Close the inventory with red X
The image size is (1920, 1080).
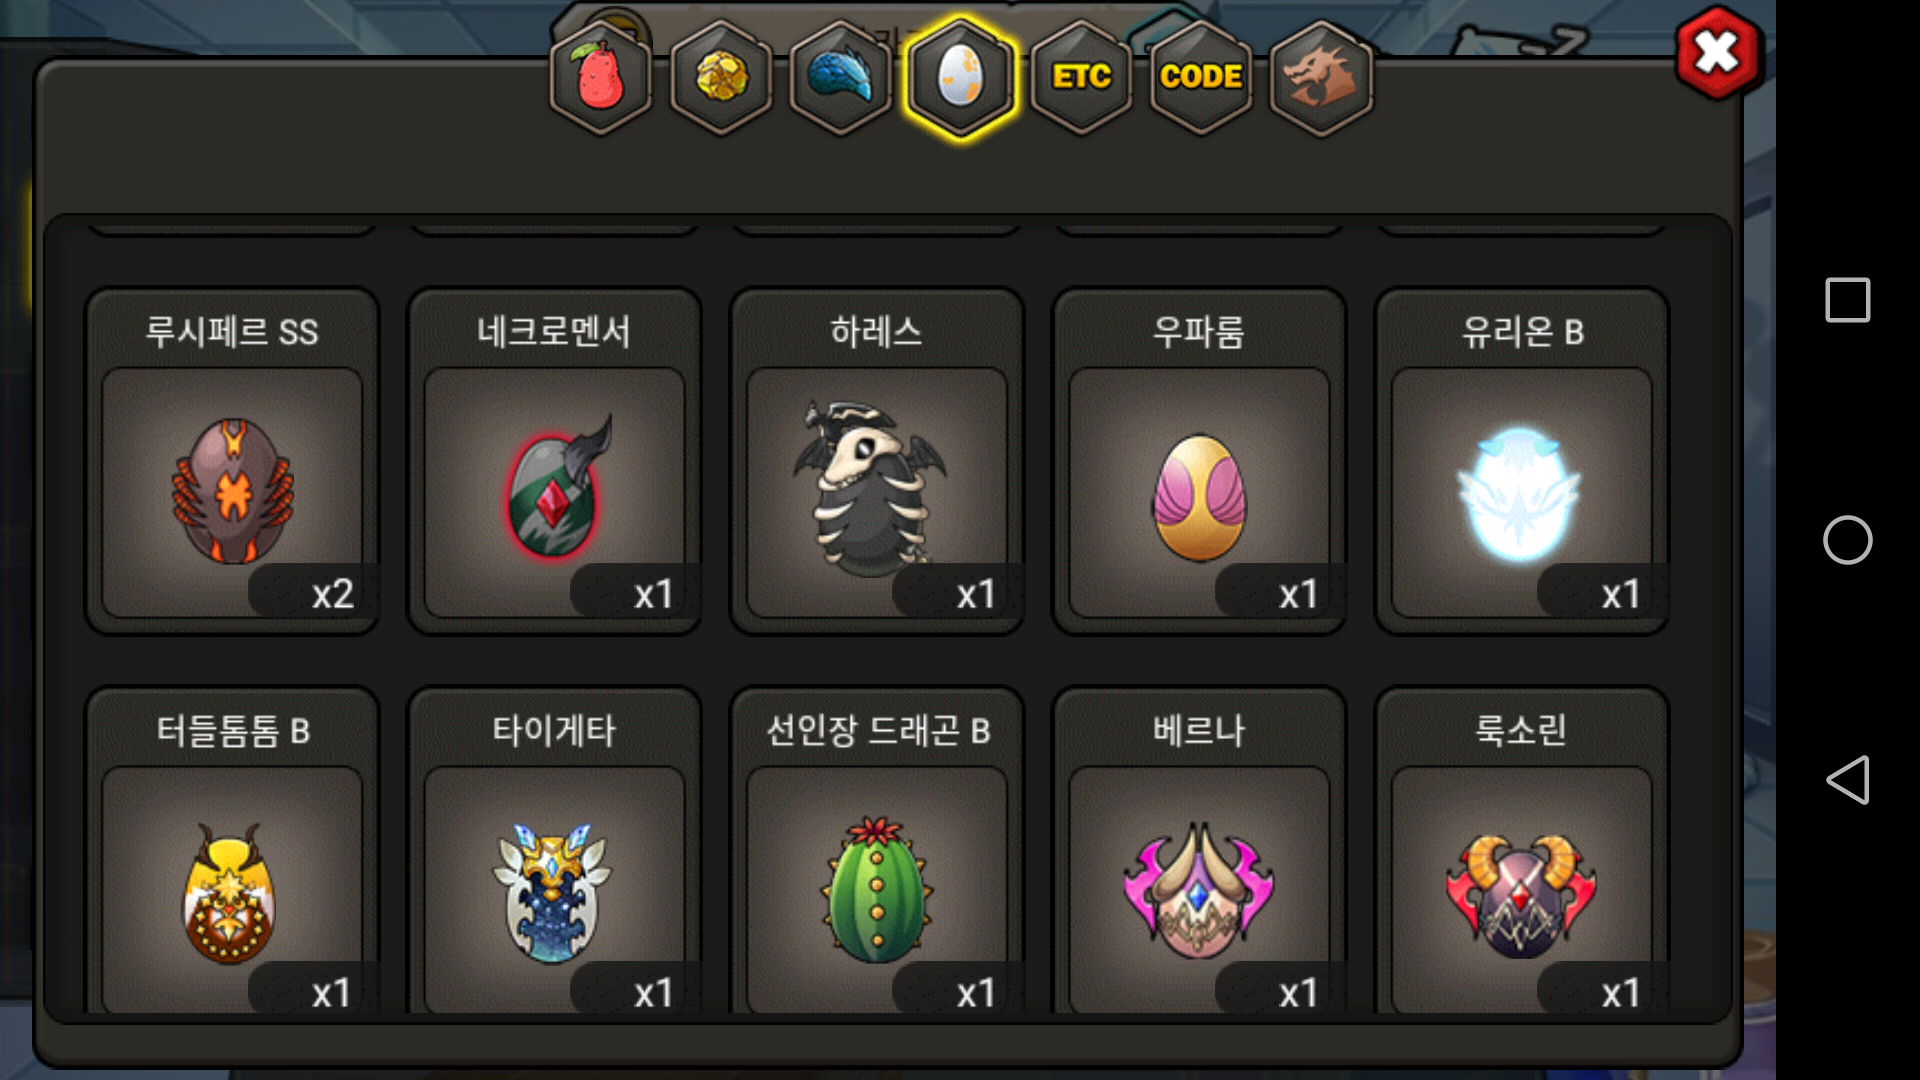click(x=1718, y=53)
